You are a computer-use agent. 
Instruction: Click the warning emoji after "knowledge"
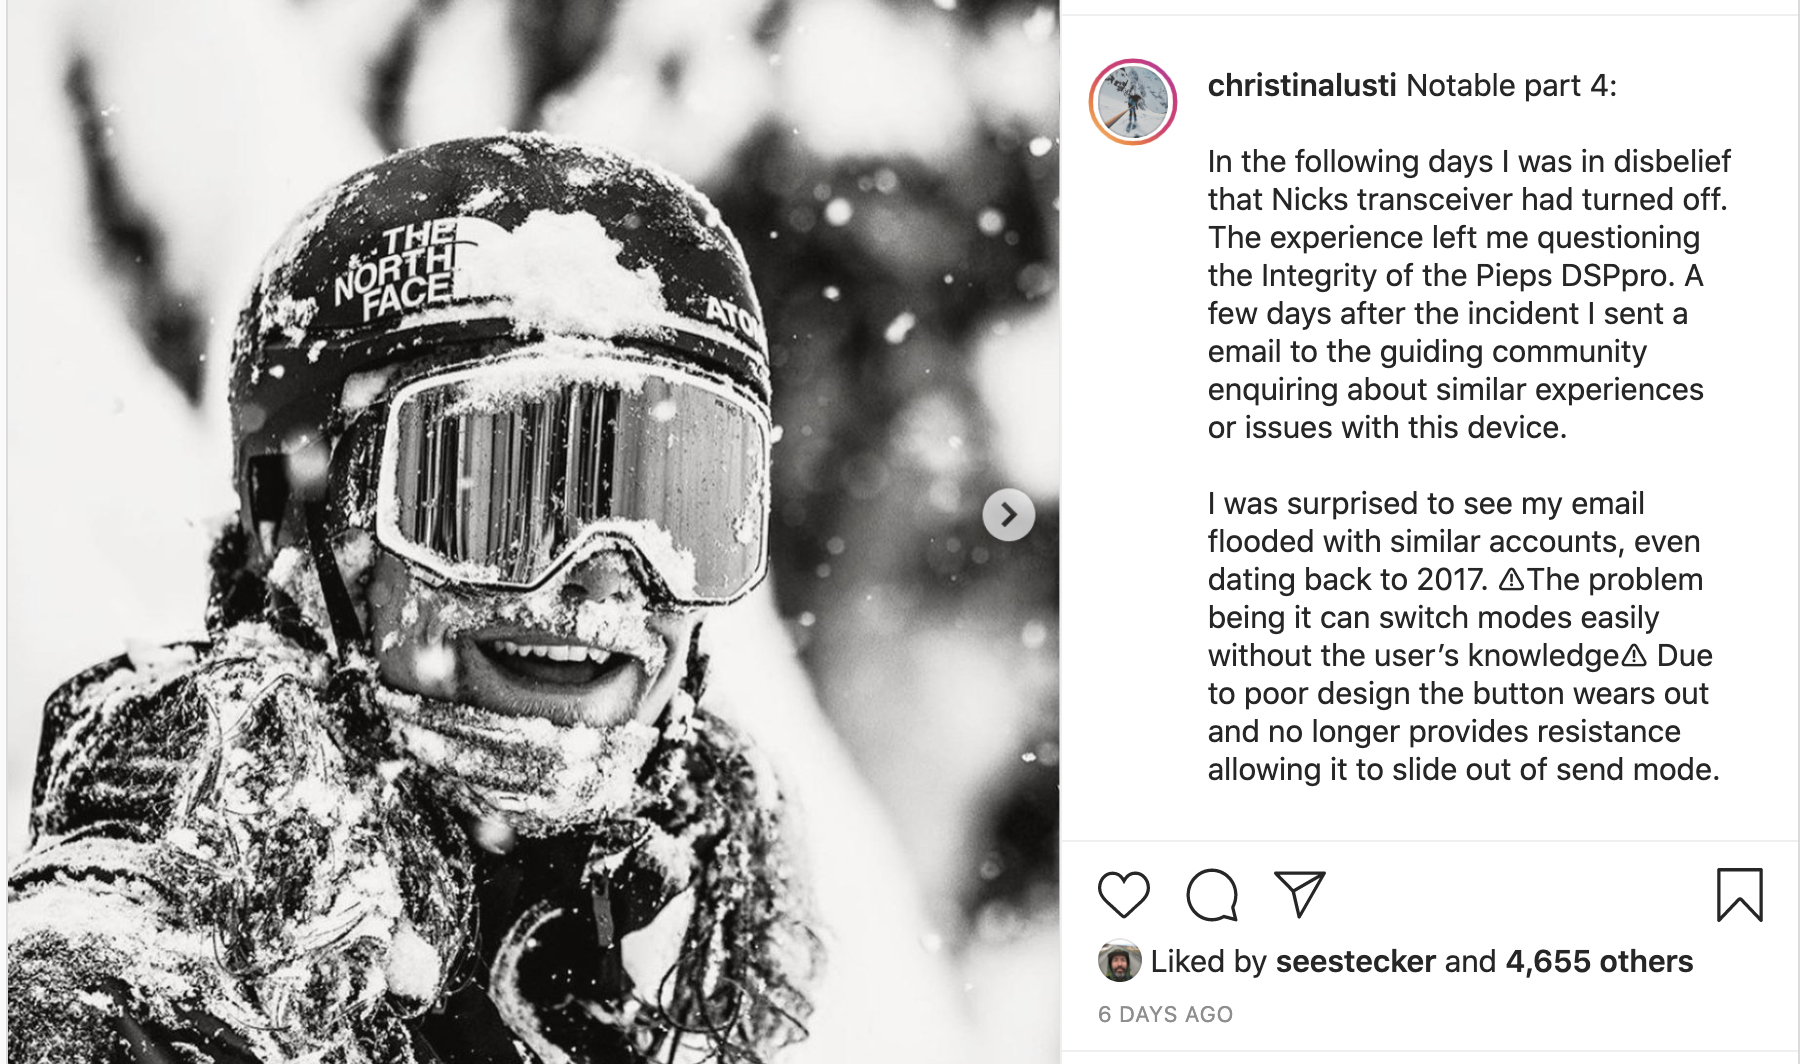[1633, 656]
